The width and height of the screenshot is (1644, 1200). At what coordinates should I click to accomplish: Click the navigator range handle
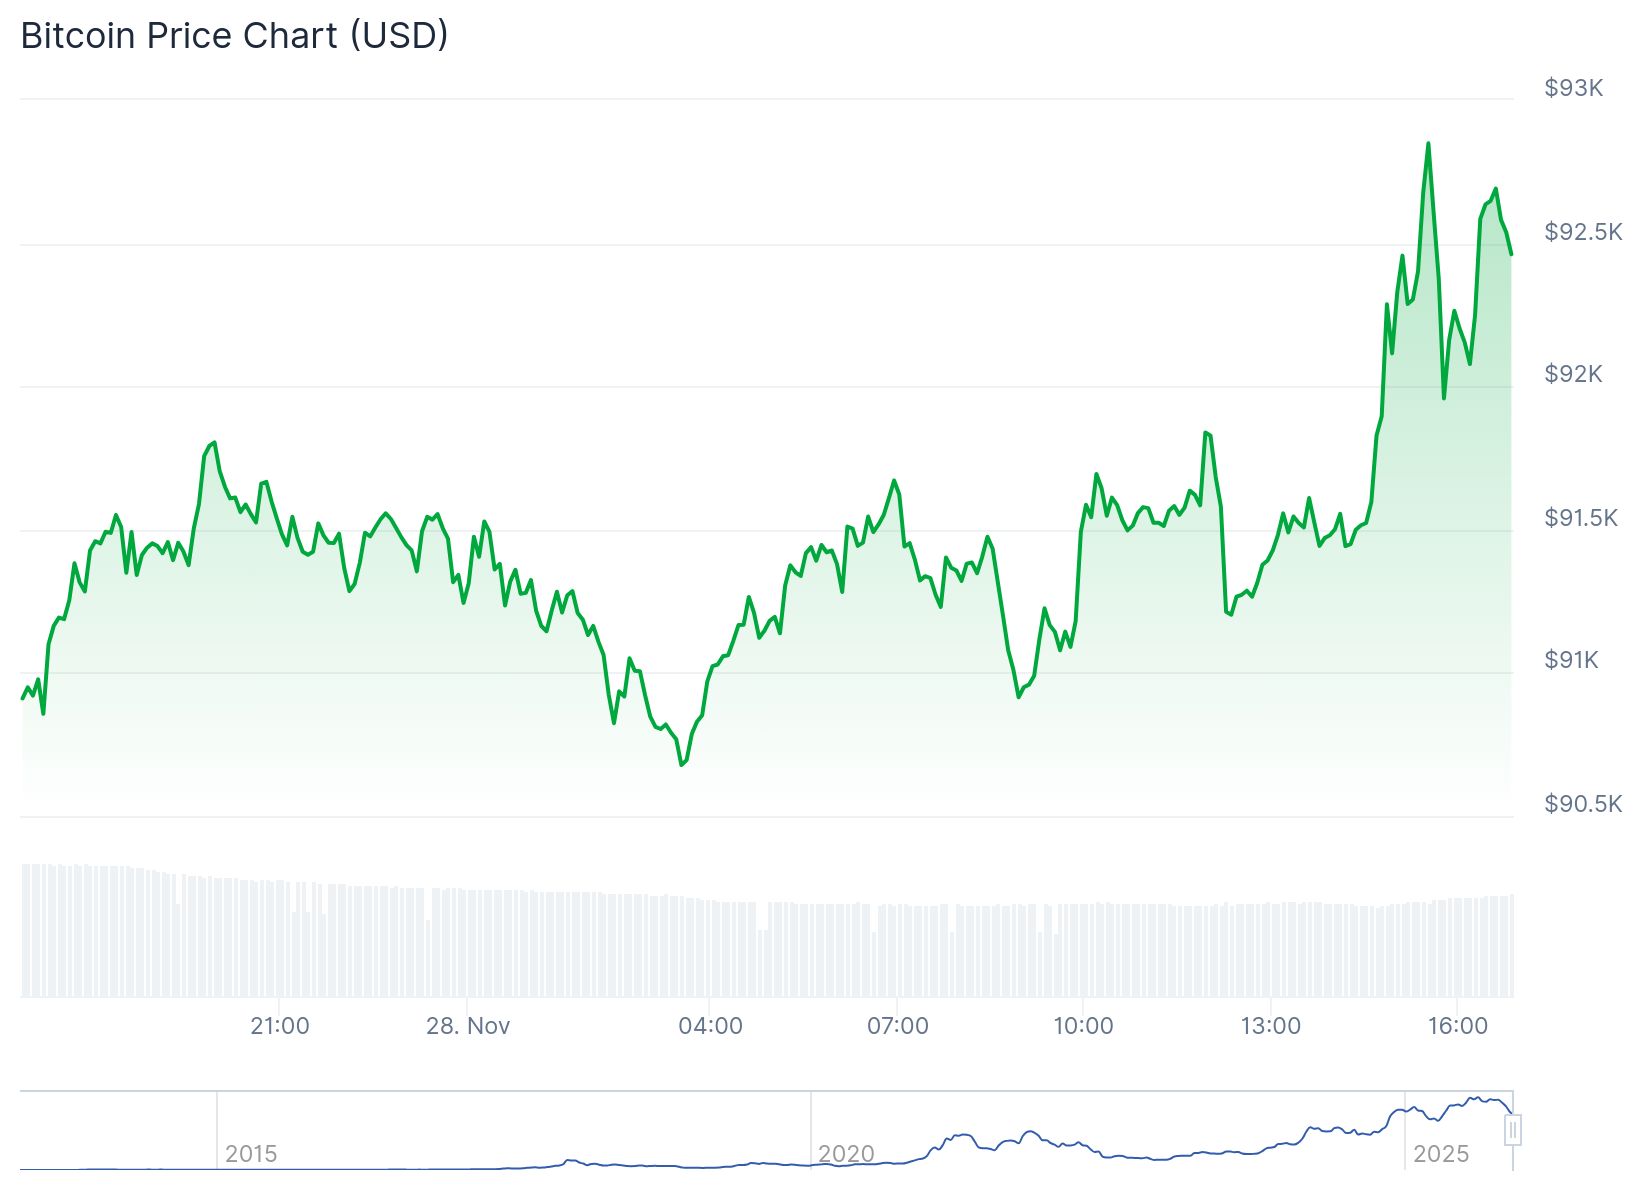click(1513, 1130)
